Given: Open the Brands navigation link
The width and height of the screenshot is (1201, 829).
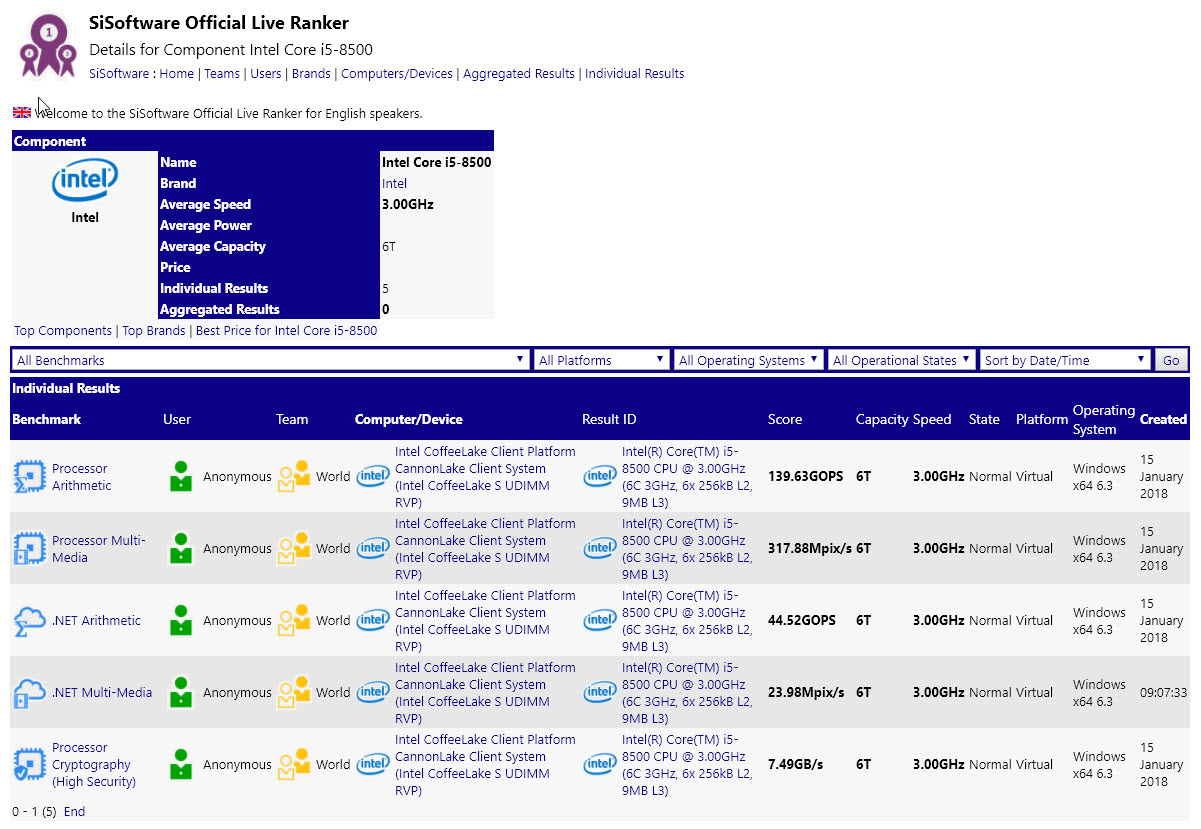Looking at the screenshot, I should pyautogui.click(x=311, y=74).
